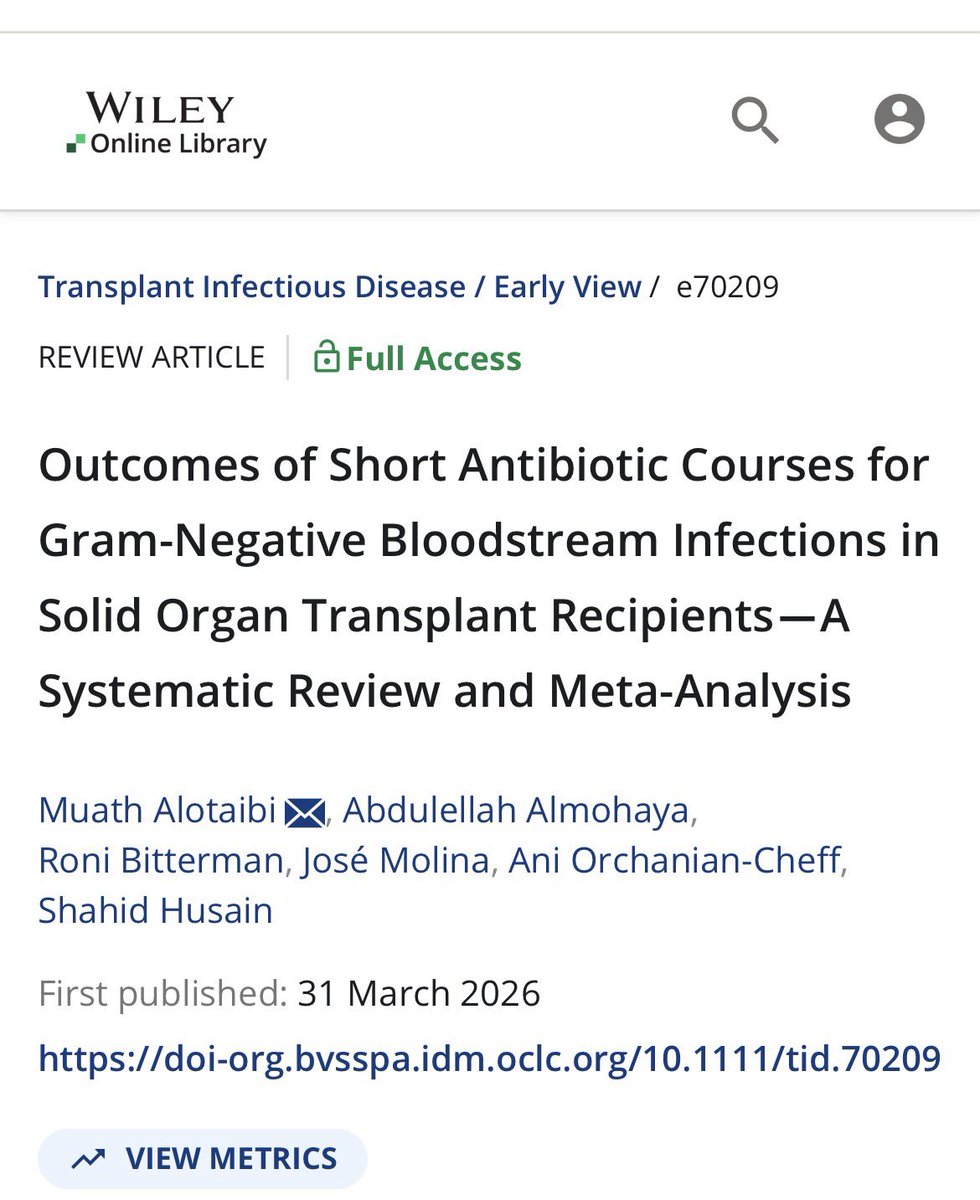Click the VIEW METRICS button
This screenshot has width=980, height=1200.
(203, 1159)
